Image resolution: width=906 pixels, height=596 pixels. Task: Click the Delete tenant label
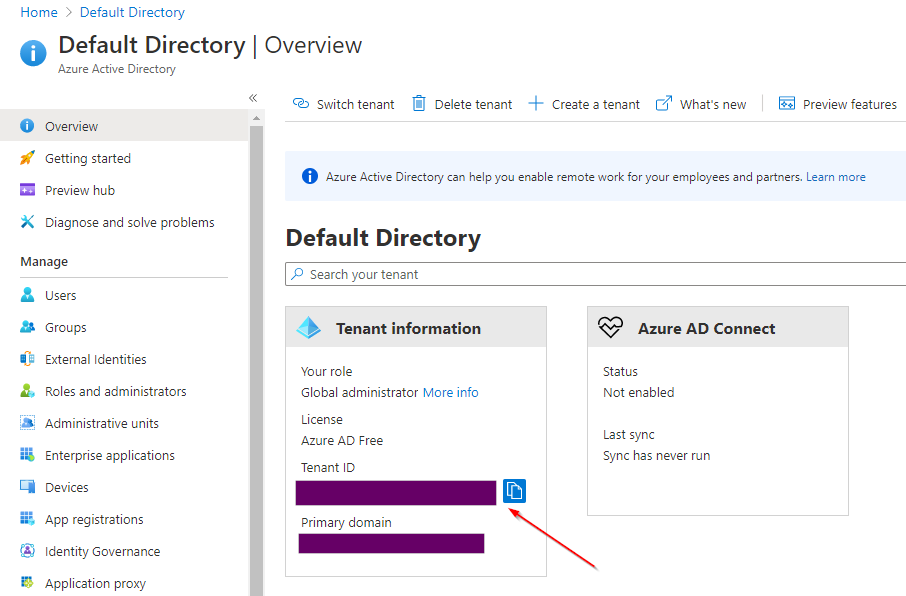[x=473, y=105]
